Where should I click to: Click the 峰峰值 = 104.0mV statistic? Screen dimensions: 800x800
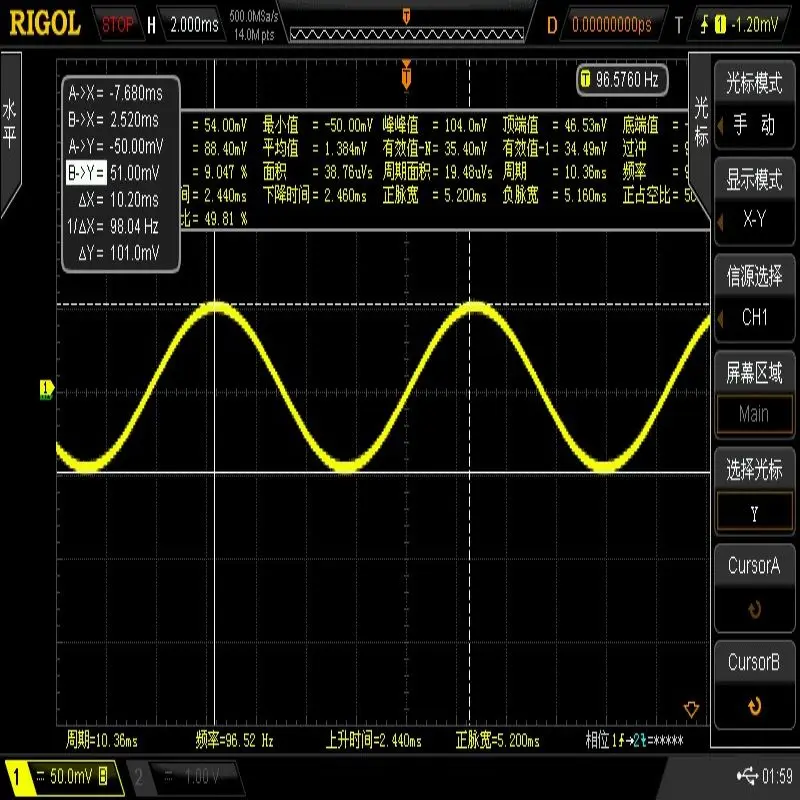pos(435,125)
